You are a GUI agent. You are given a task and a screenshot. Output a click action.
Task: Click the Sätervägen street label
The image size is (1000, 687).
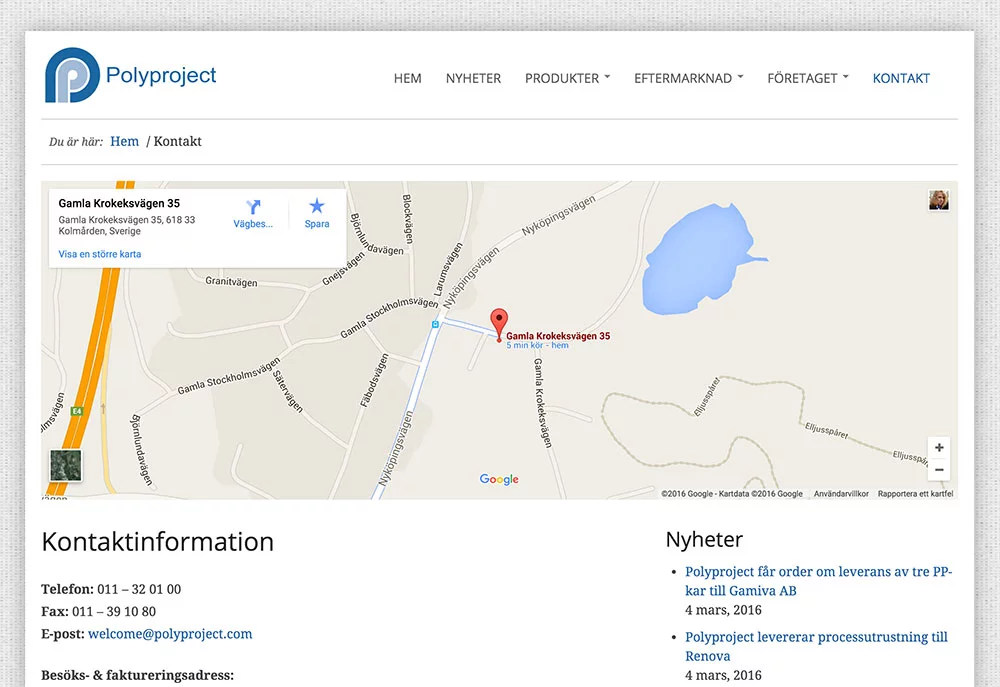coord(288,391)
